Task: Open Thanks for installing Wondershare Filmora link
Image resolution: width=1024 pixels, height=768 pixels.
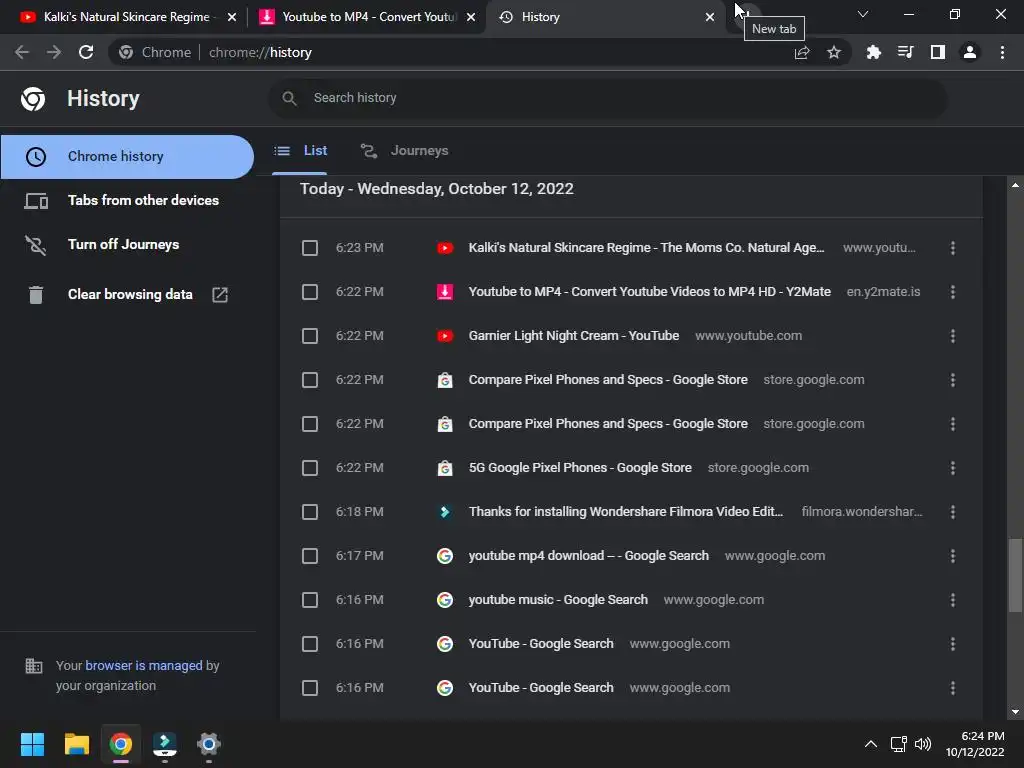Action: pyautogui.click(x=626, y=512)
